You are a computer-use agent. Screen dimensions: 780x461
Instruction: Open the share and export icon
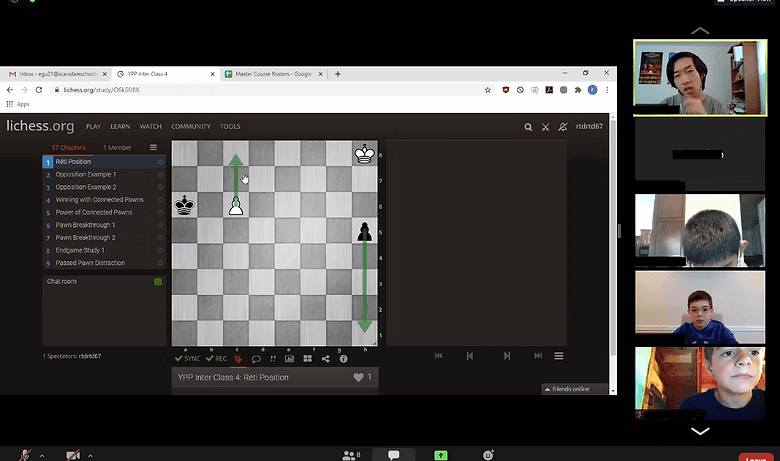(325, 359)
